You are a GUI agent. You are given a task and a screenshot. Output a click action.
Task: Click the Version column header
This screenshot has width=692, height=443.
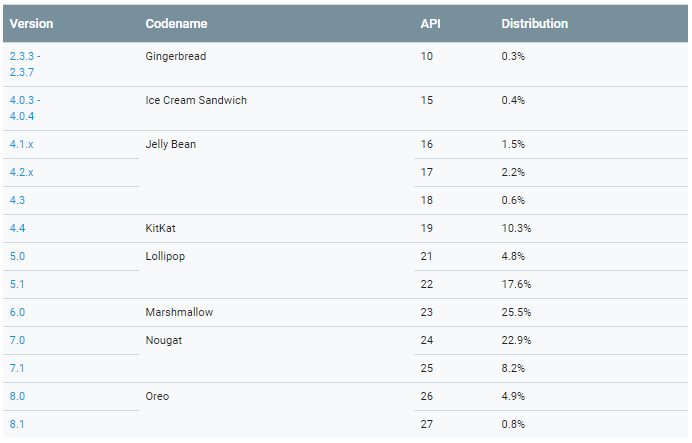coord(31,24)
